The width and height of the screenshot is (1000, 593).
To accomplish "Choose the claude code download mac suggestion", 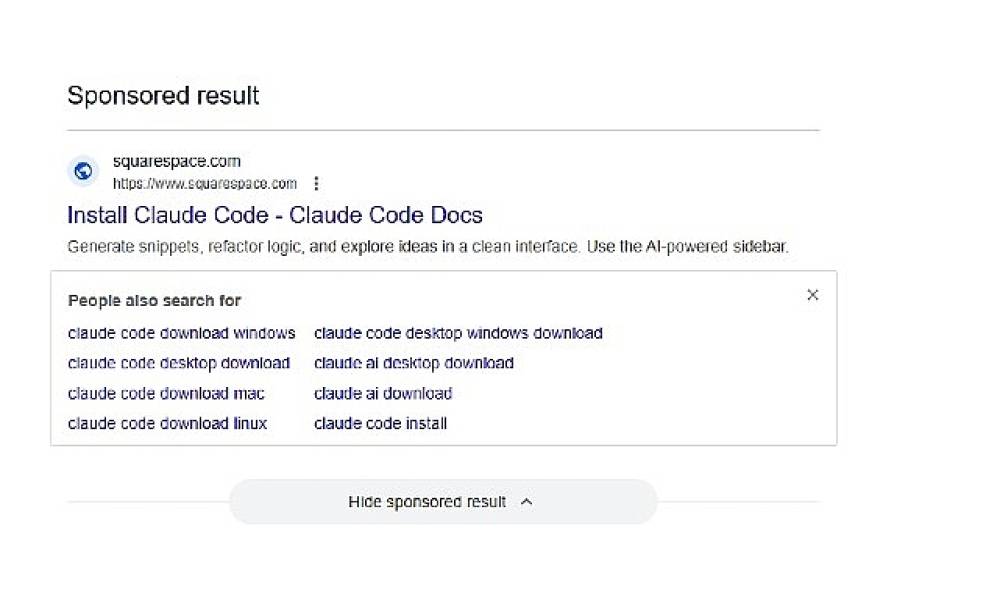I will [x=166, y=393].
